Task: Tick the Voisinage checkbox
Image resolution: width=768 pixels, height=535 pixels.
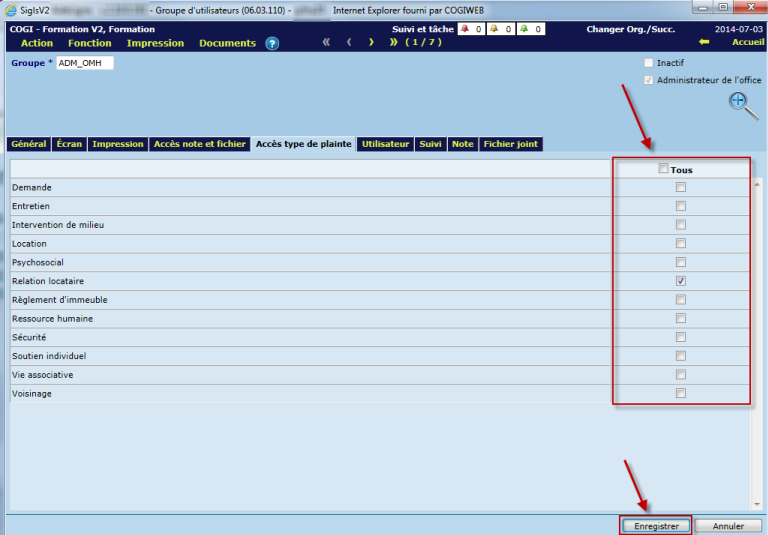Action: pyautogui.click(x=681, y=393)
